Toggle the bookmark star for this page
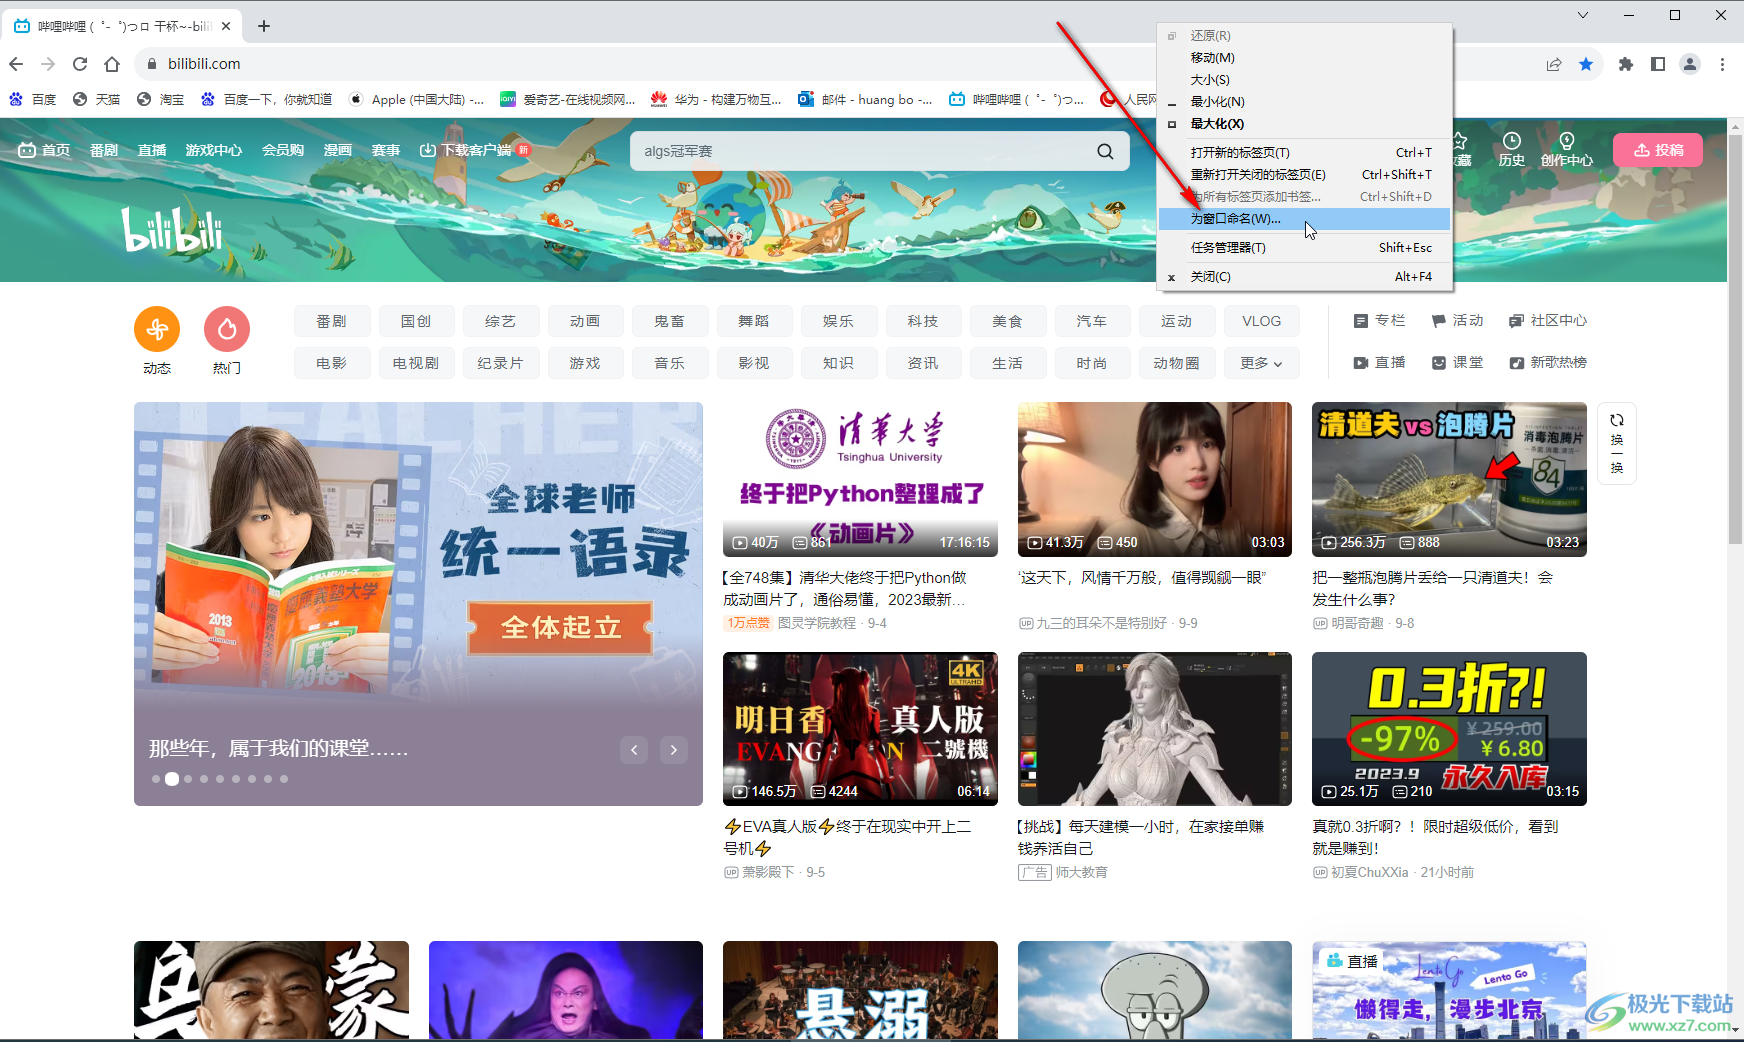The width and height of the screenshot is (1744, 1042). pyautogui.click(x=1586, y=64)
